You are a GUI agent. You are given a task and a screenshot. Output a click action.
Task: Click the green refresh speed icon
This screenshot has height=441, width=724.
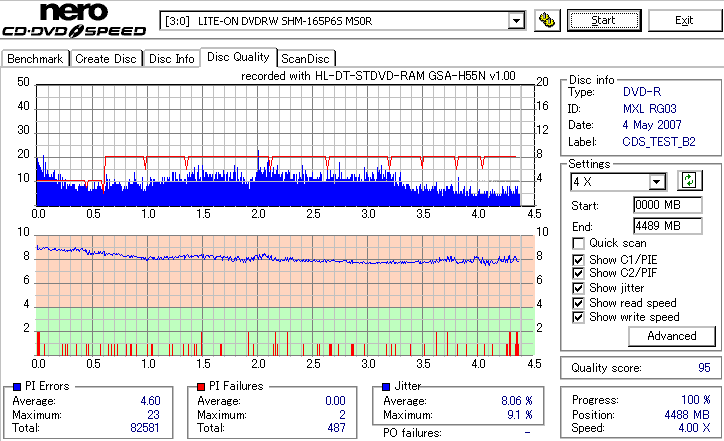pyautogui.click(x=689, y=181)
